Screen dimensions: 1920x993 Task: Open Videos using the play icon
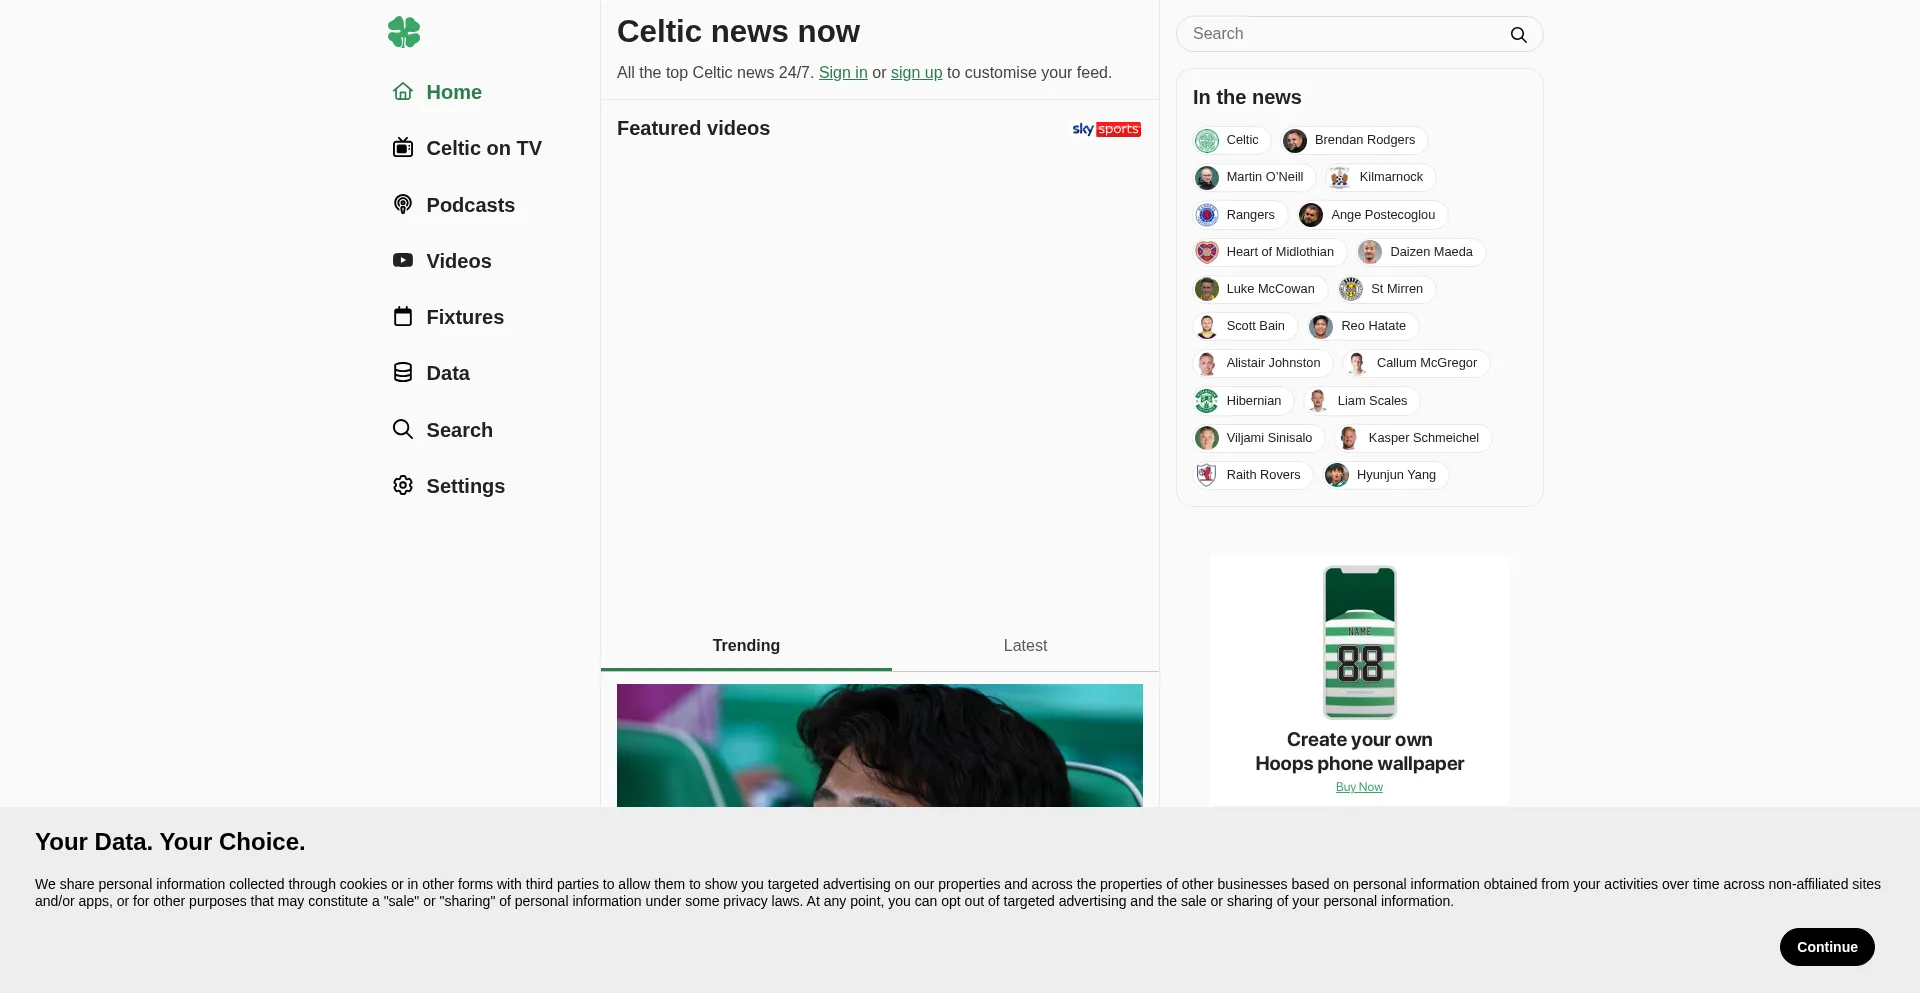[403, 261]
